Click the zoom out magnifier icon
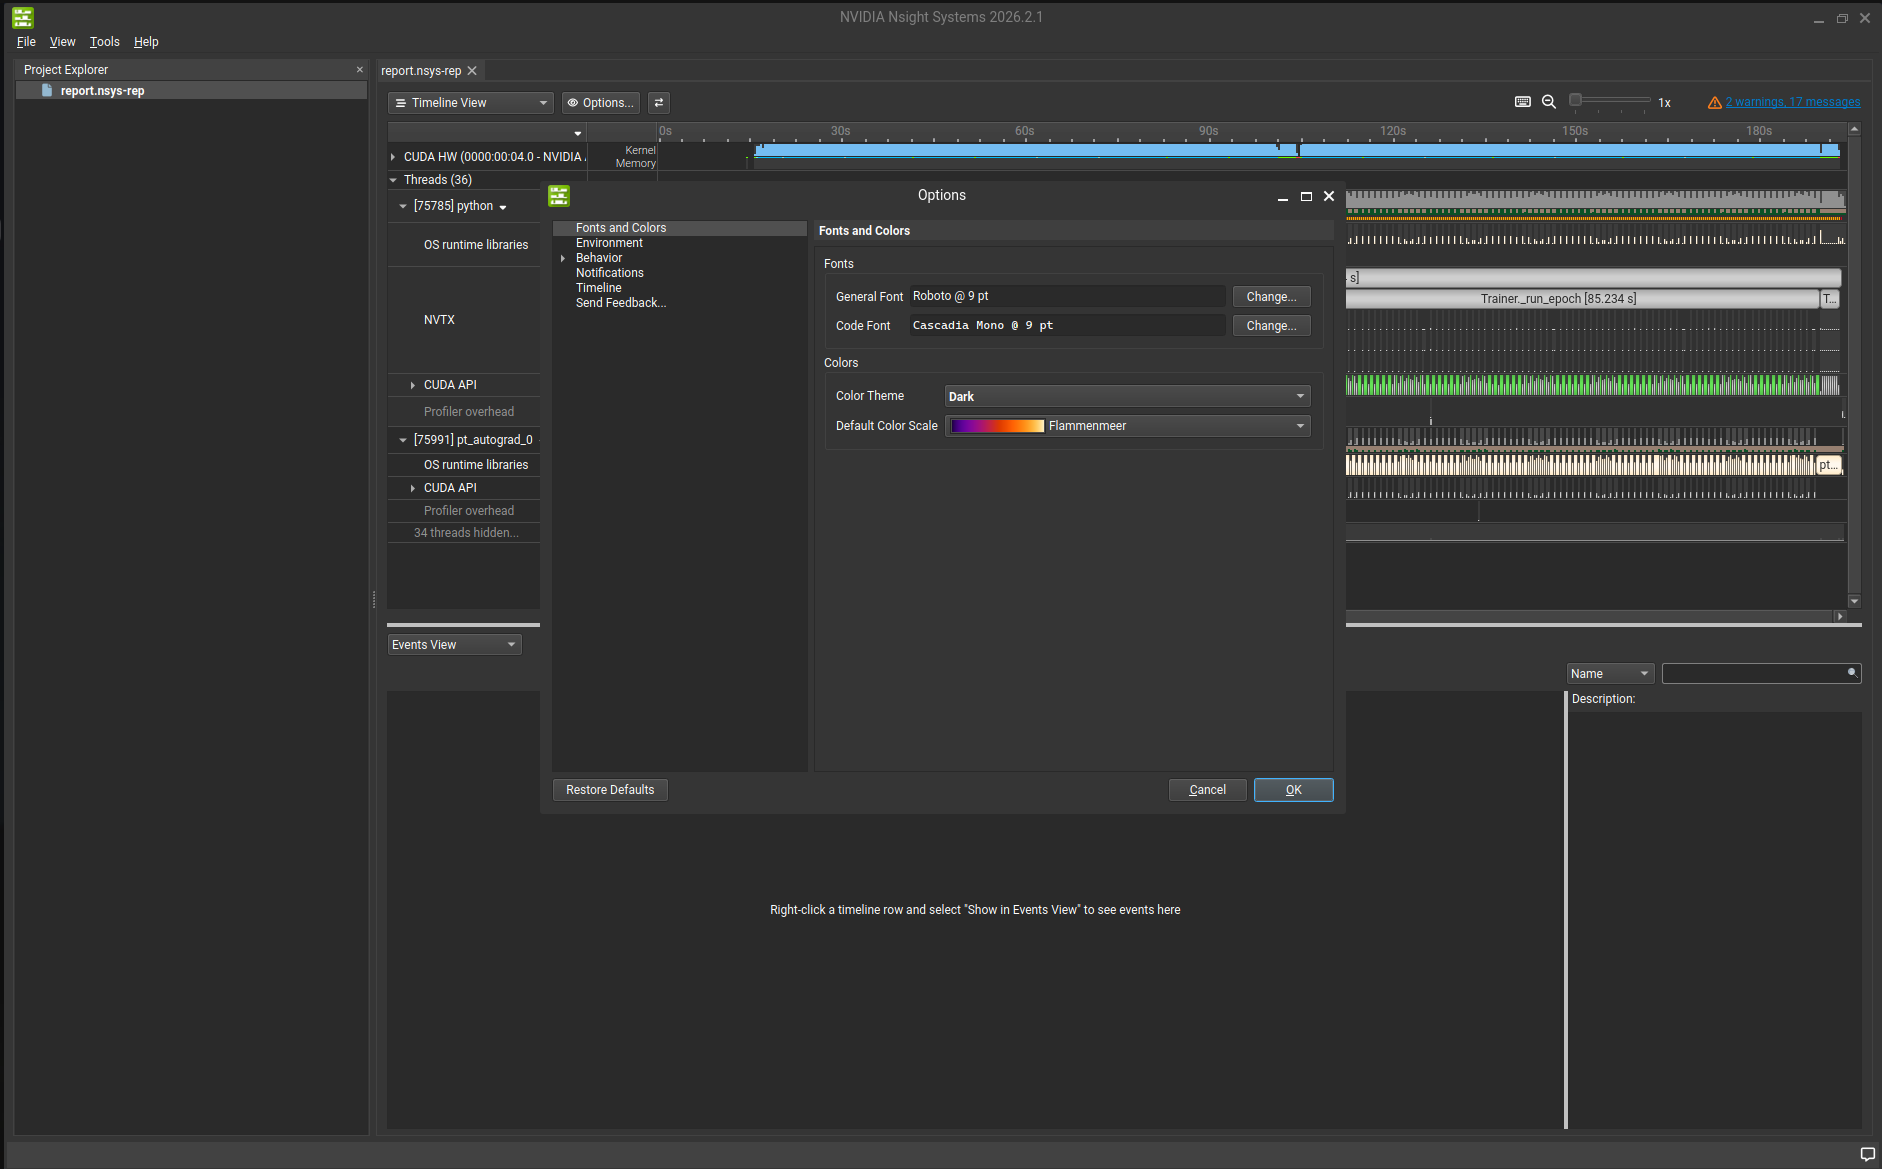Viewport: 1882px width, 1169px height. pos(1549,102)
